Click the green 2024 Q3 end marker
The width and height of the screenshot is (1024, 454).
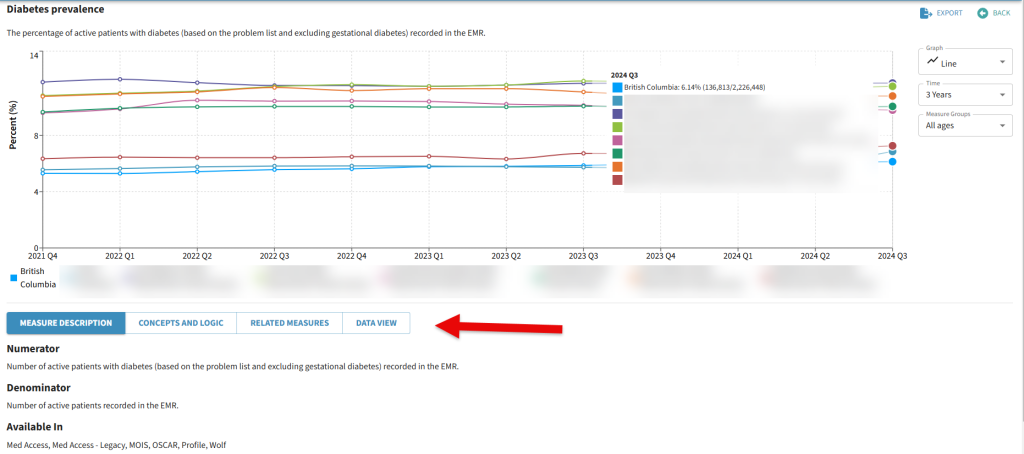pyautogui.click(x=892, y=106)
